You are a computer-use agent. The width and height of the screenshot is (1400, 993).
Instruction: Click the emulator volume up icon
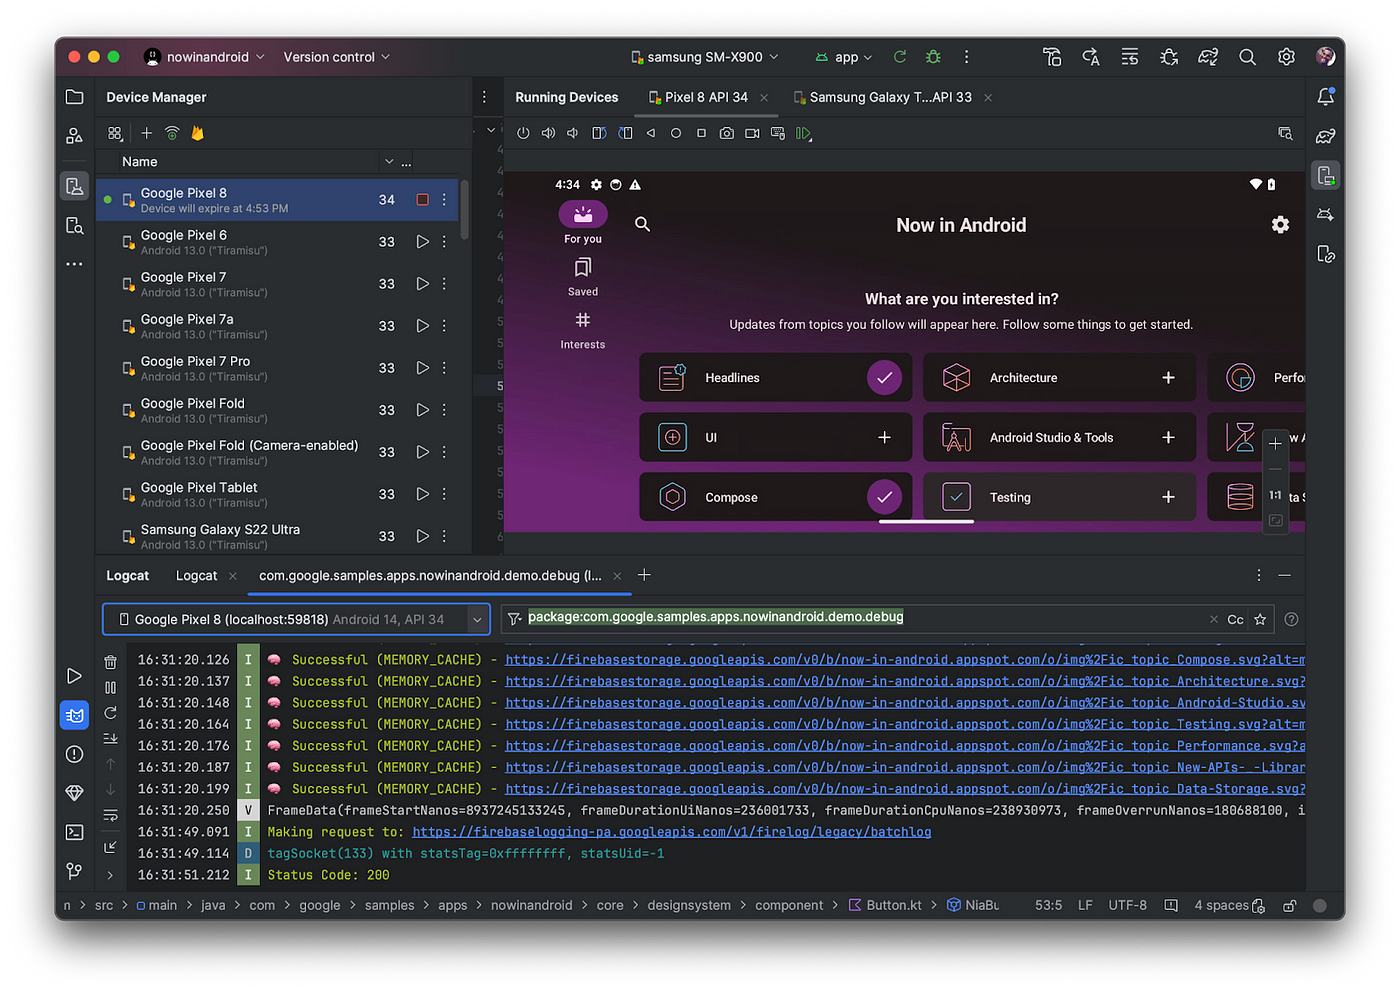coord(548,133)
